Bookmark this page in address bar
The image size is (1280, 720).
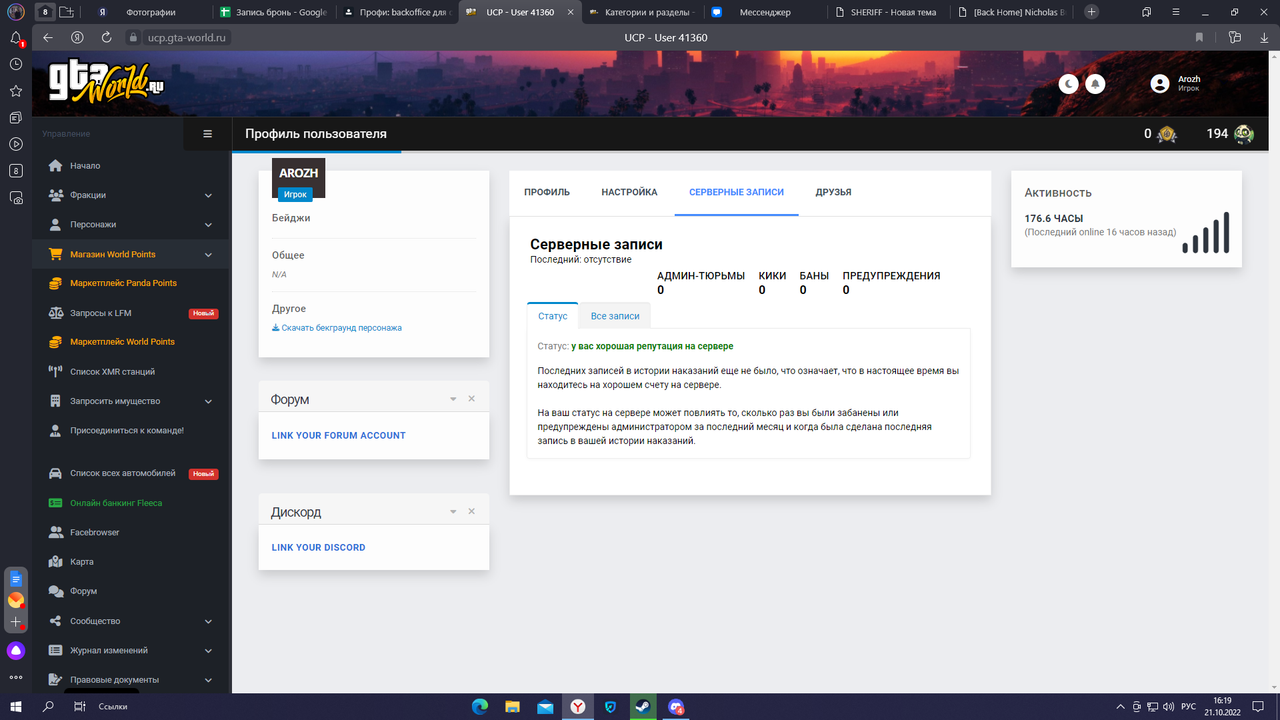[1200, 38]
